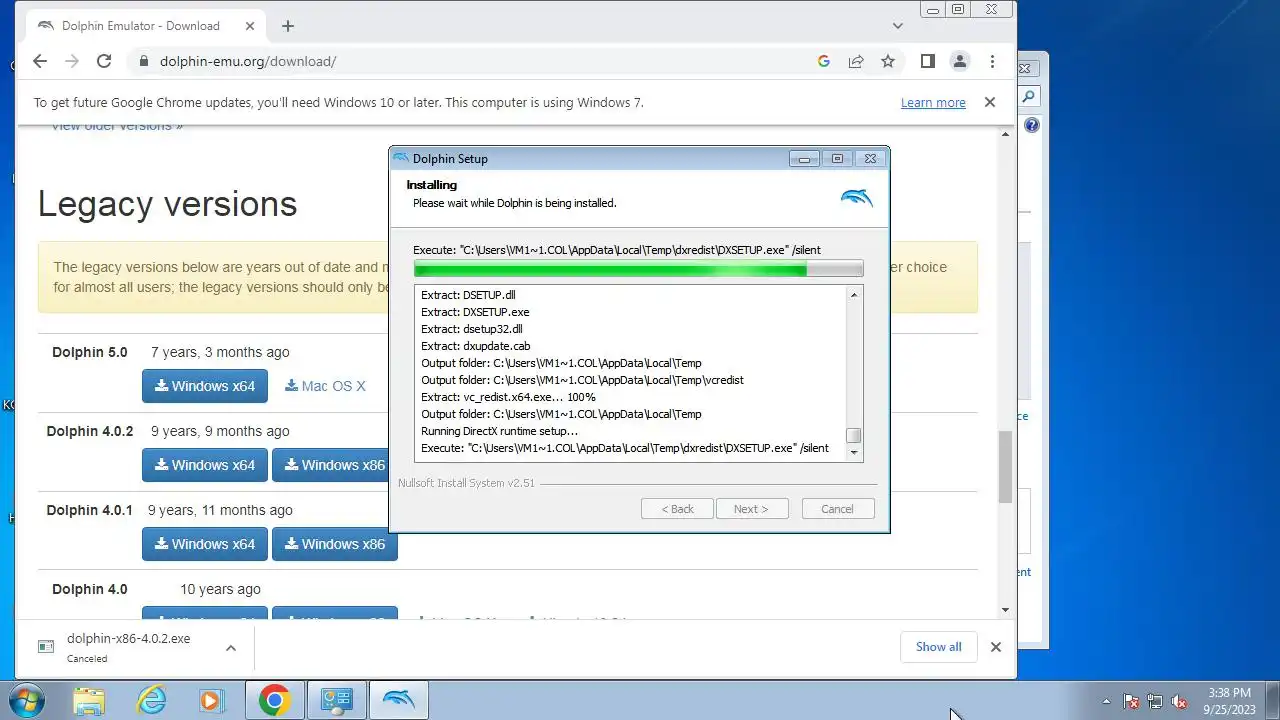This screenshot has height=720, width=1280.
Task: Click Action Center flag tray icon
Action: coord(1132,701)
